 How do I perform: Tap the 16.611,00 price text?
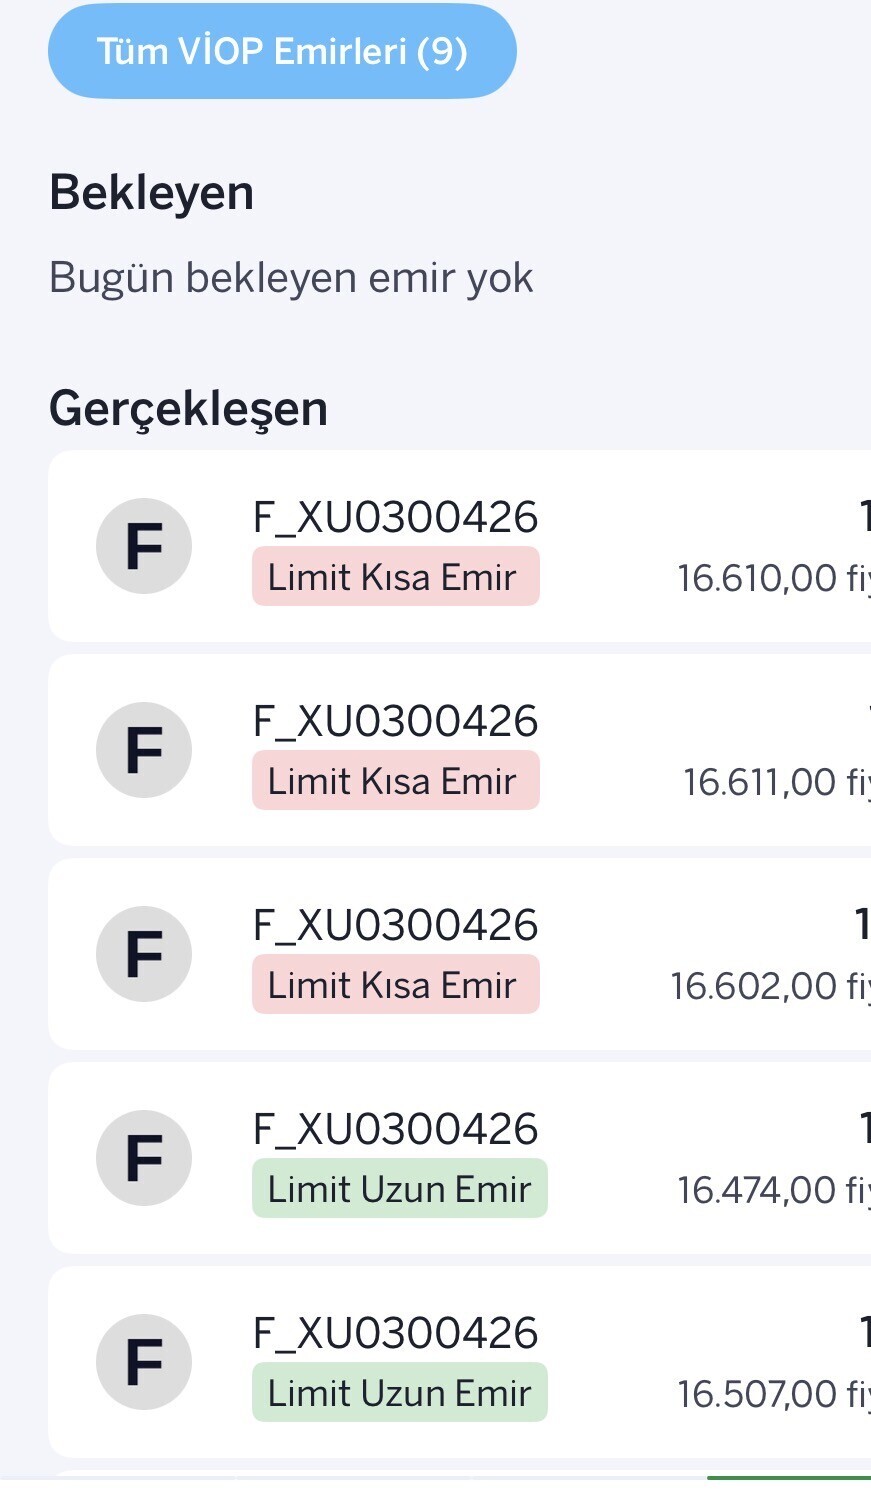[x=760, y=782]
